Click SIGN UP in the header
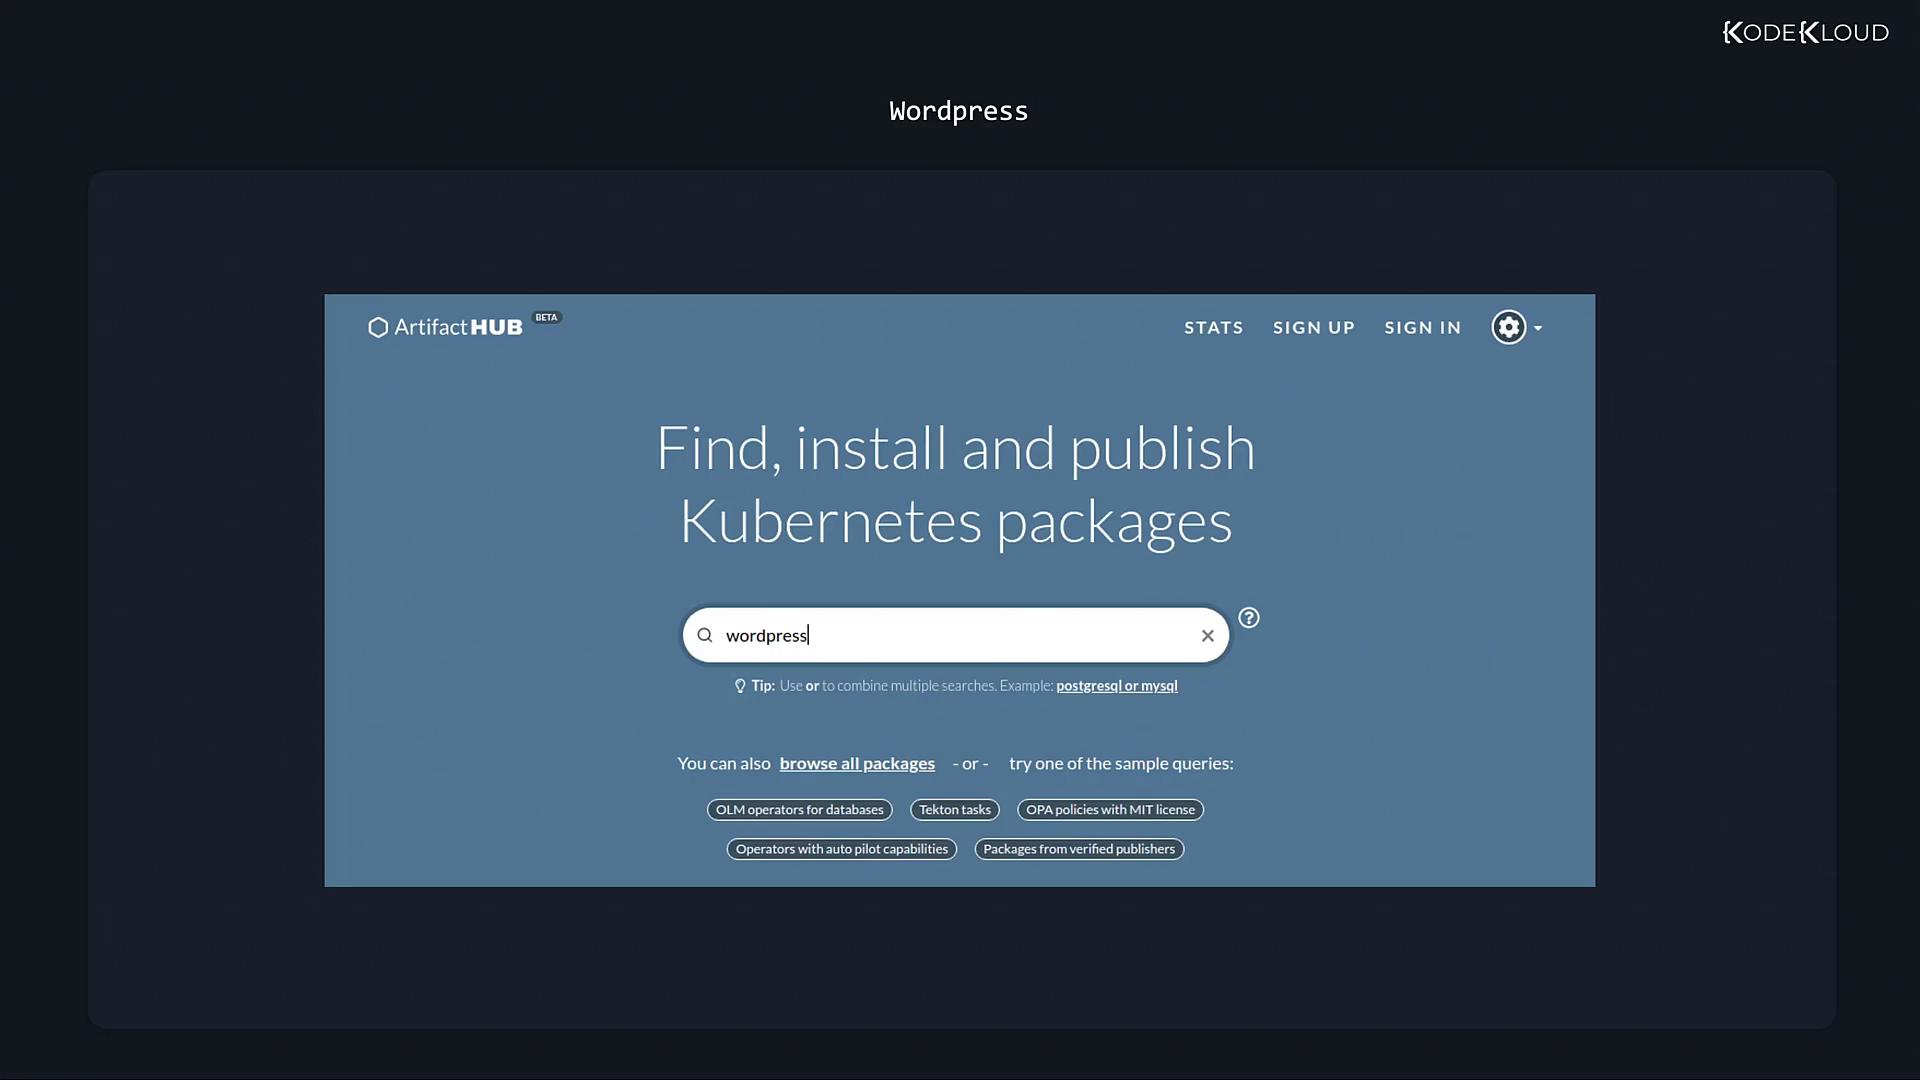This screenshot has height=1080, width=1920. click(x=1314, y=327)
